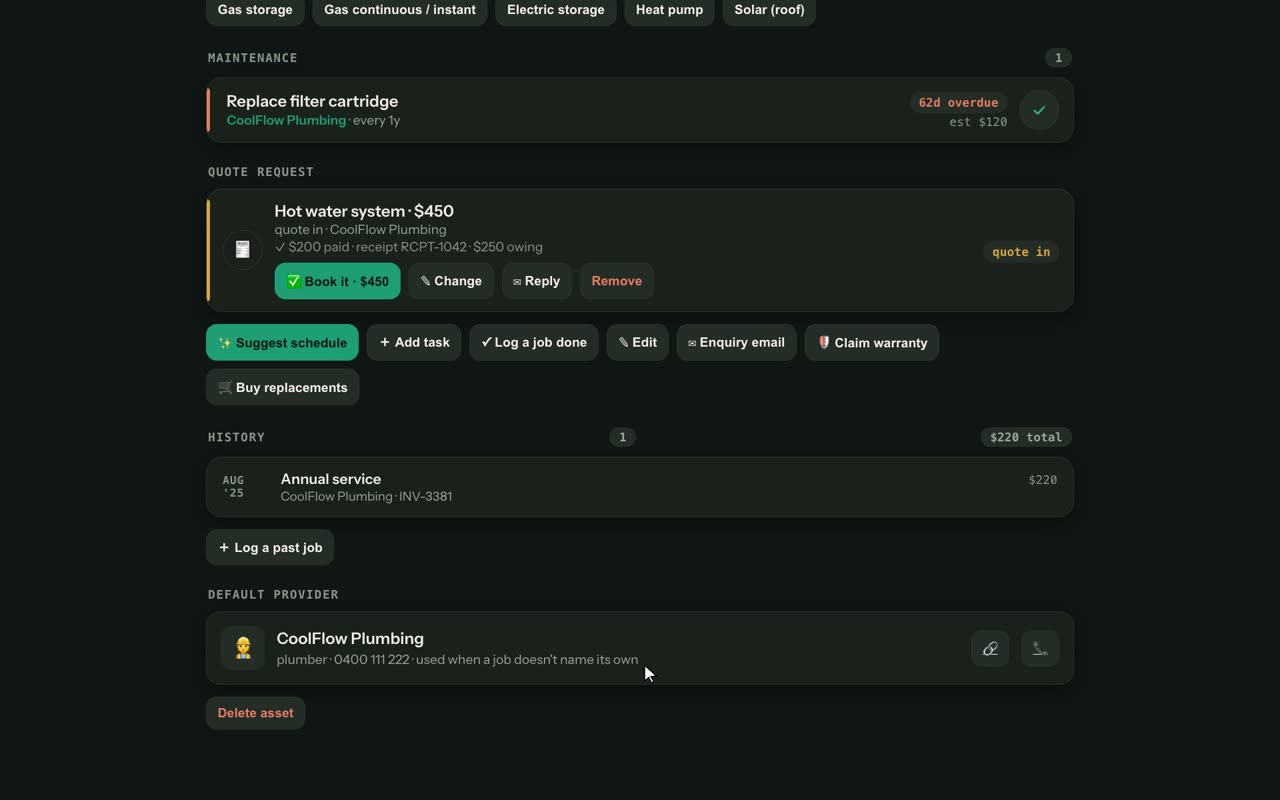
Task: Reply to the CoolFlow Plumbing quote
Action: [536, 281]
